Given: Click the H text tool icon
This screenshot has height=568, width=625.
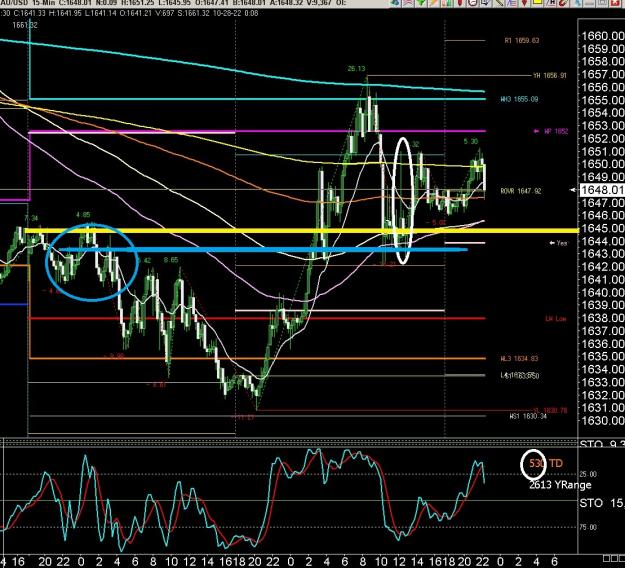Looking at the screenshot, I should [x=550, y=3].
